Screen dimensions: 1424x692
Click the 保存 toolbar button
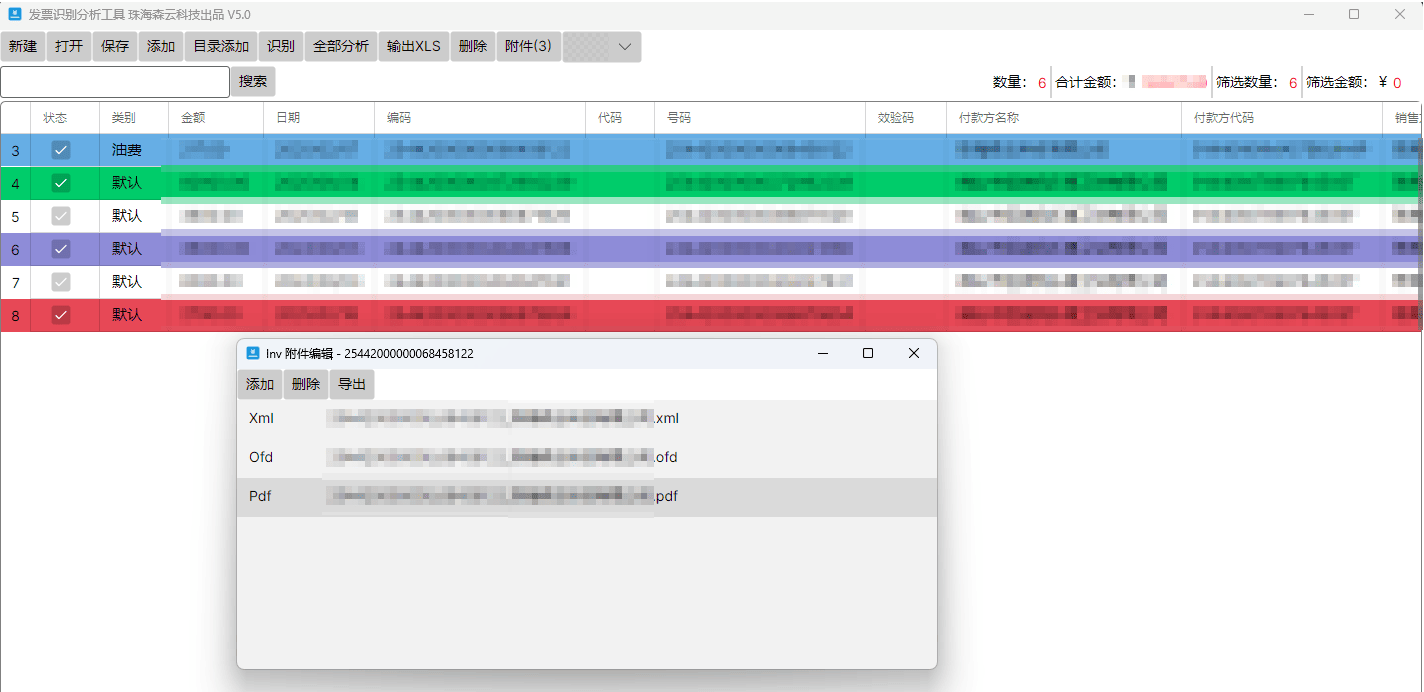(115, 47)
